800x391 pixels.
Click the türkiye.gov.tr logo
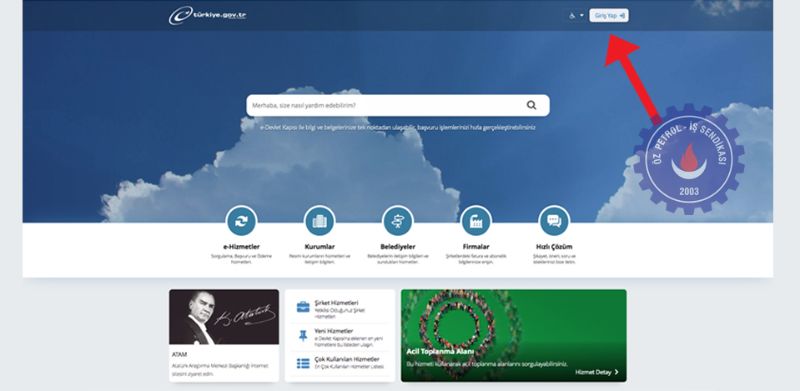coord(207,15)
